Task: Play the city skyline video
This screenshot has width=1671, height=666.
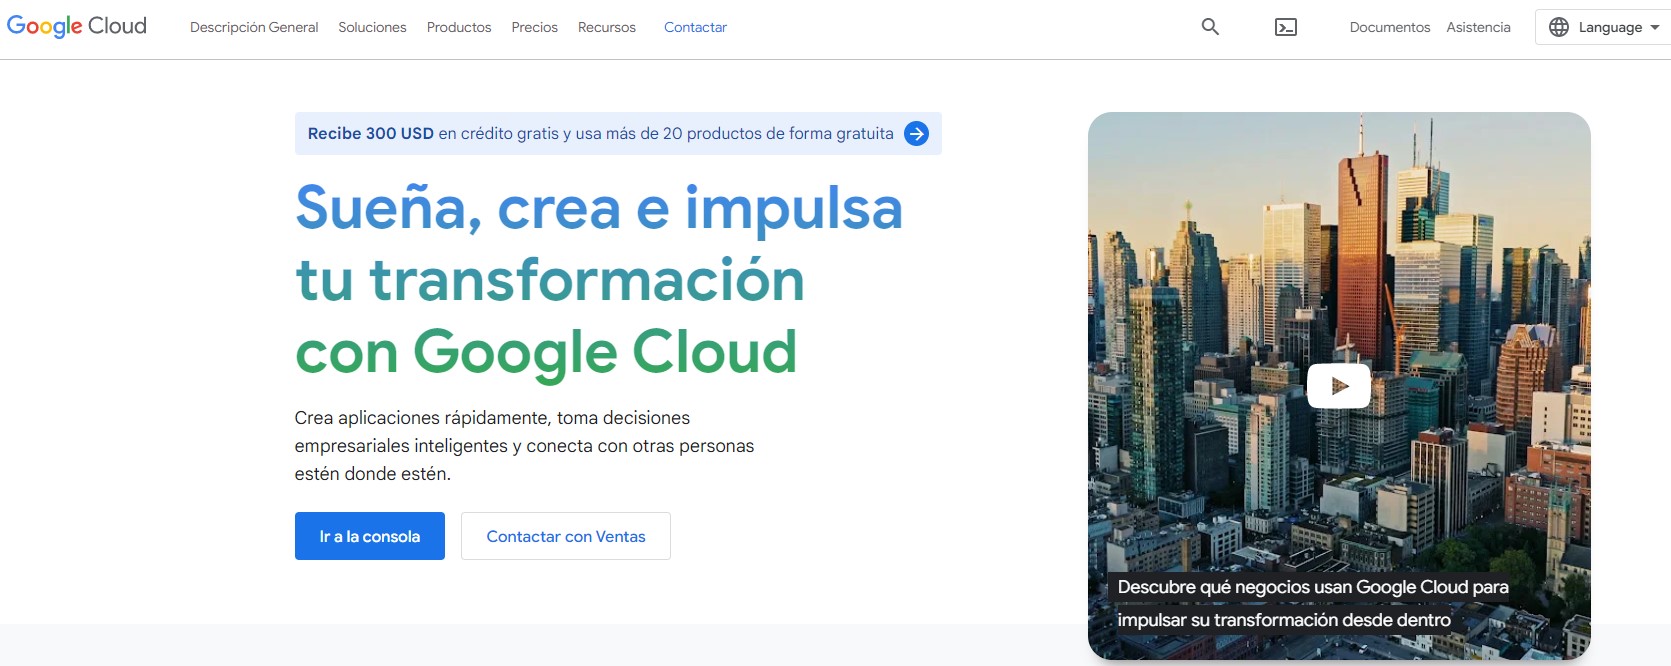Action: [x=1339, y=386]
